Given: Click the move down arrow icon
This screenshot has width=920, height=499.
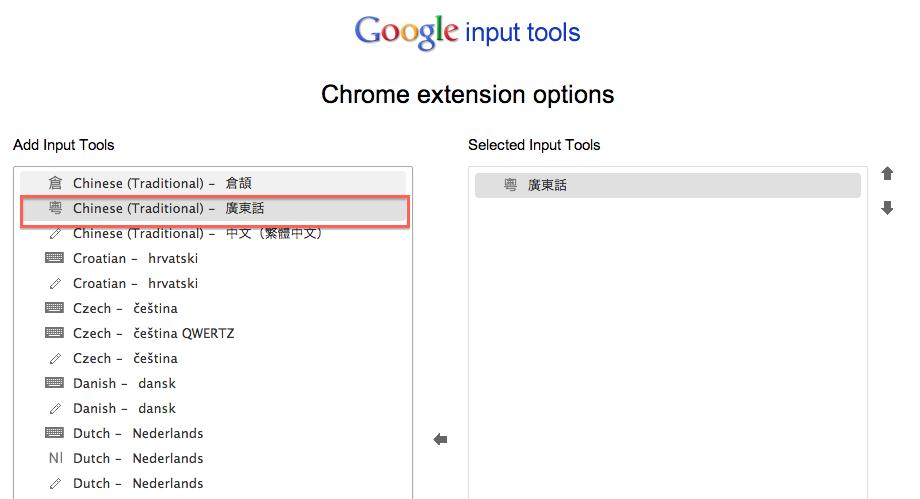Looking at the screenshot, I should 887,208.
